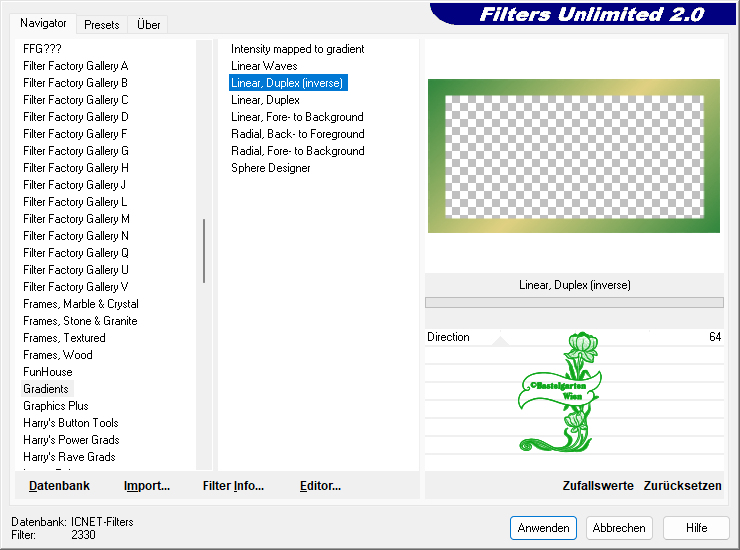Screen dimensions: 740x550
Task: Open Hilfe help button
Action: click(697, 528)
